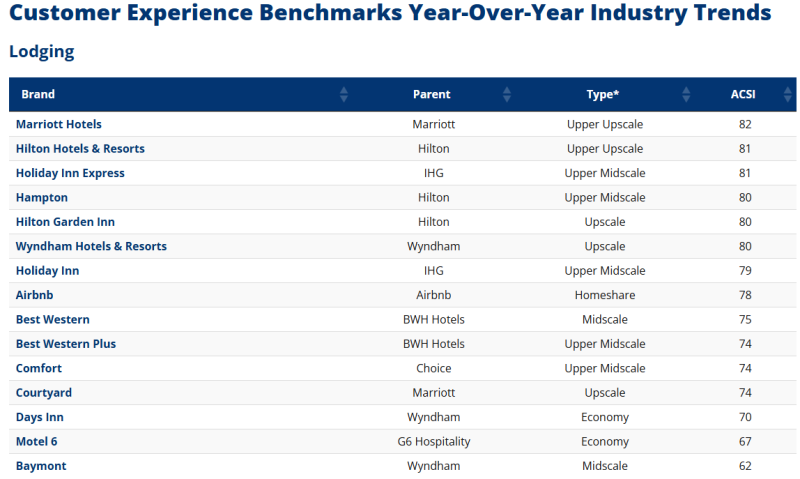Open the Baymont brand link
Screen dimensions: 800x479
pyautogui.click(x=41, y=466)
